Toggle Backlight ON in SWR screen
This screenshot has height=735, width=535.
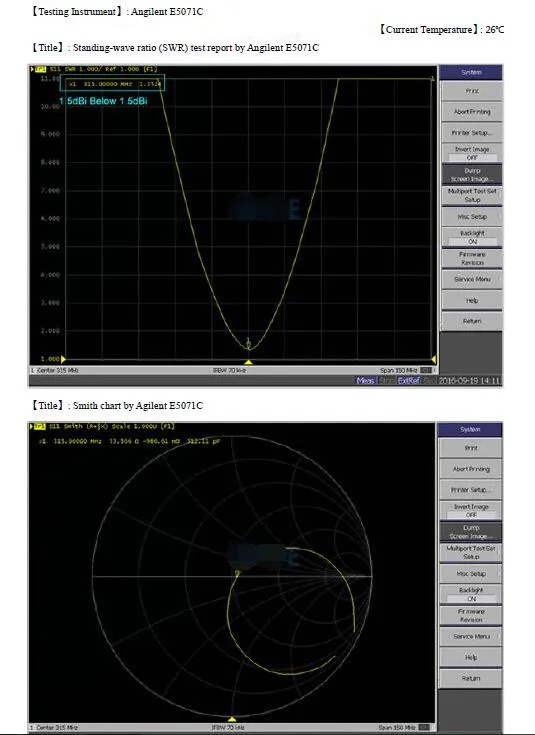(472, 237)
